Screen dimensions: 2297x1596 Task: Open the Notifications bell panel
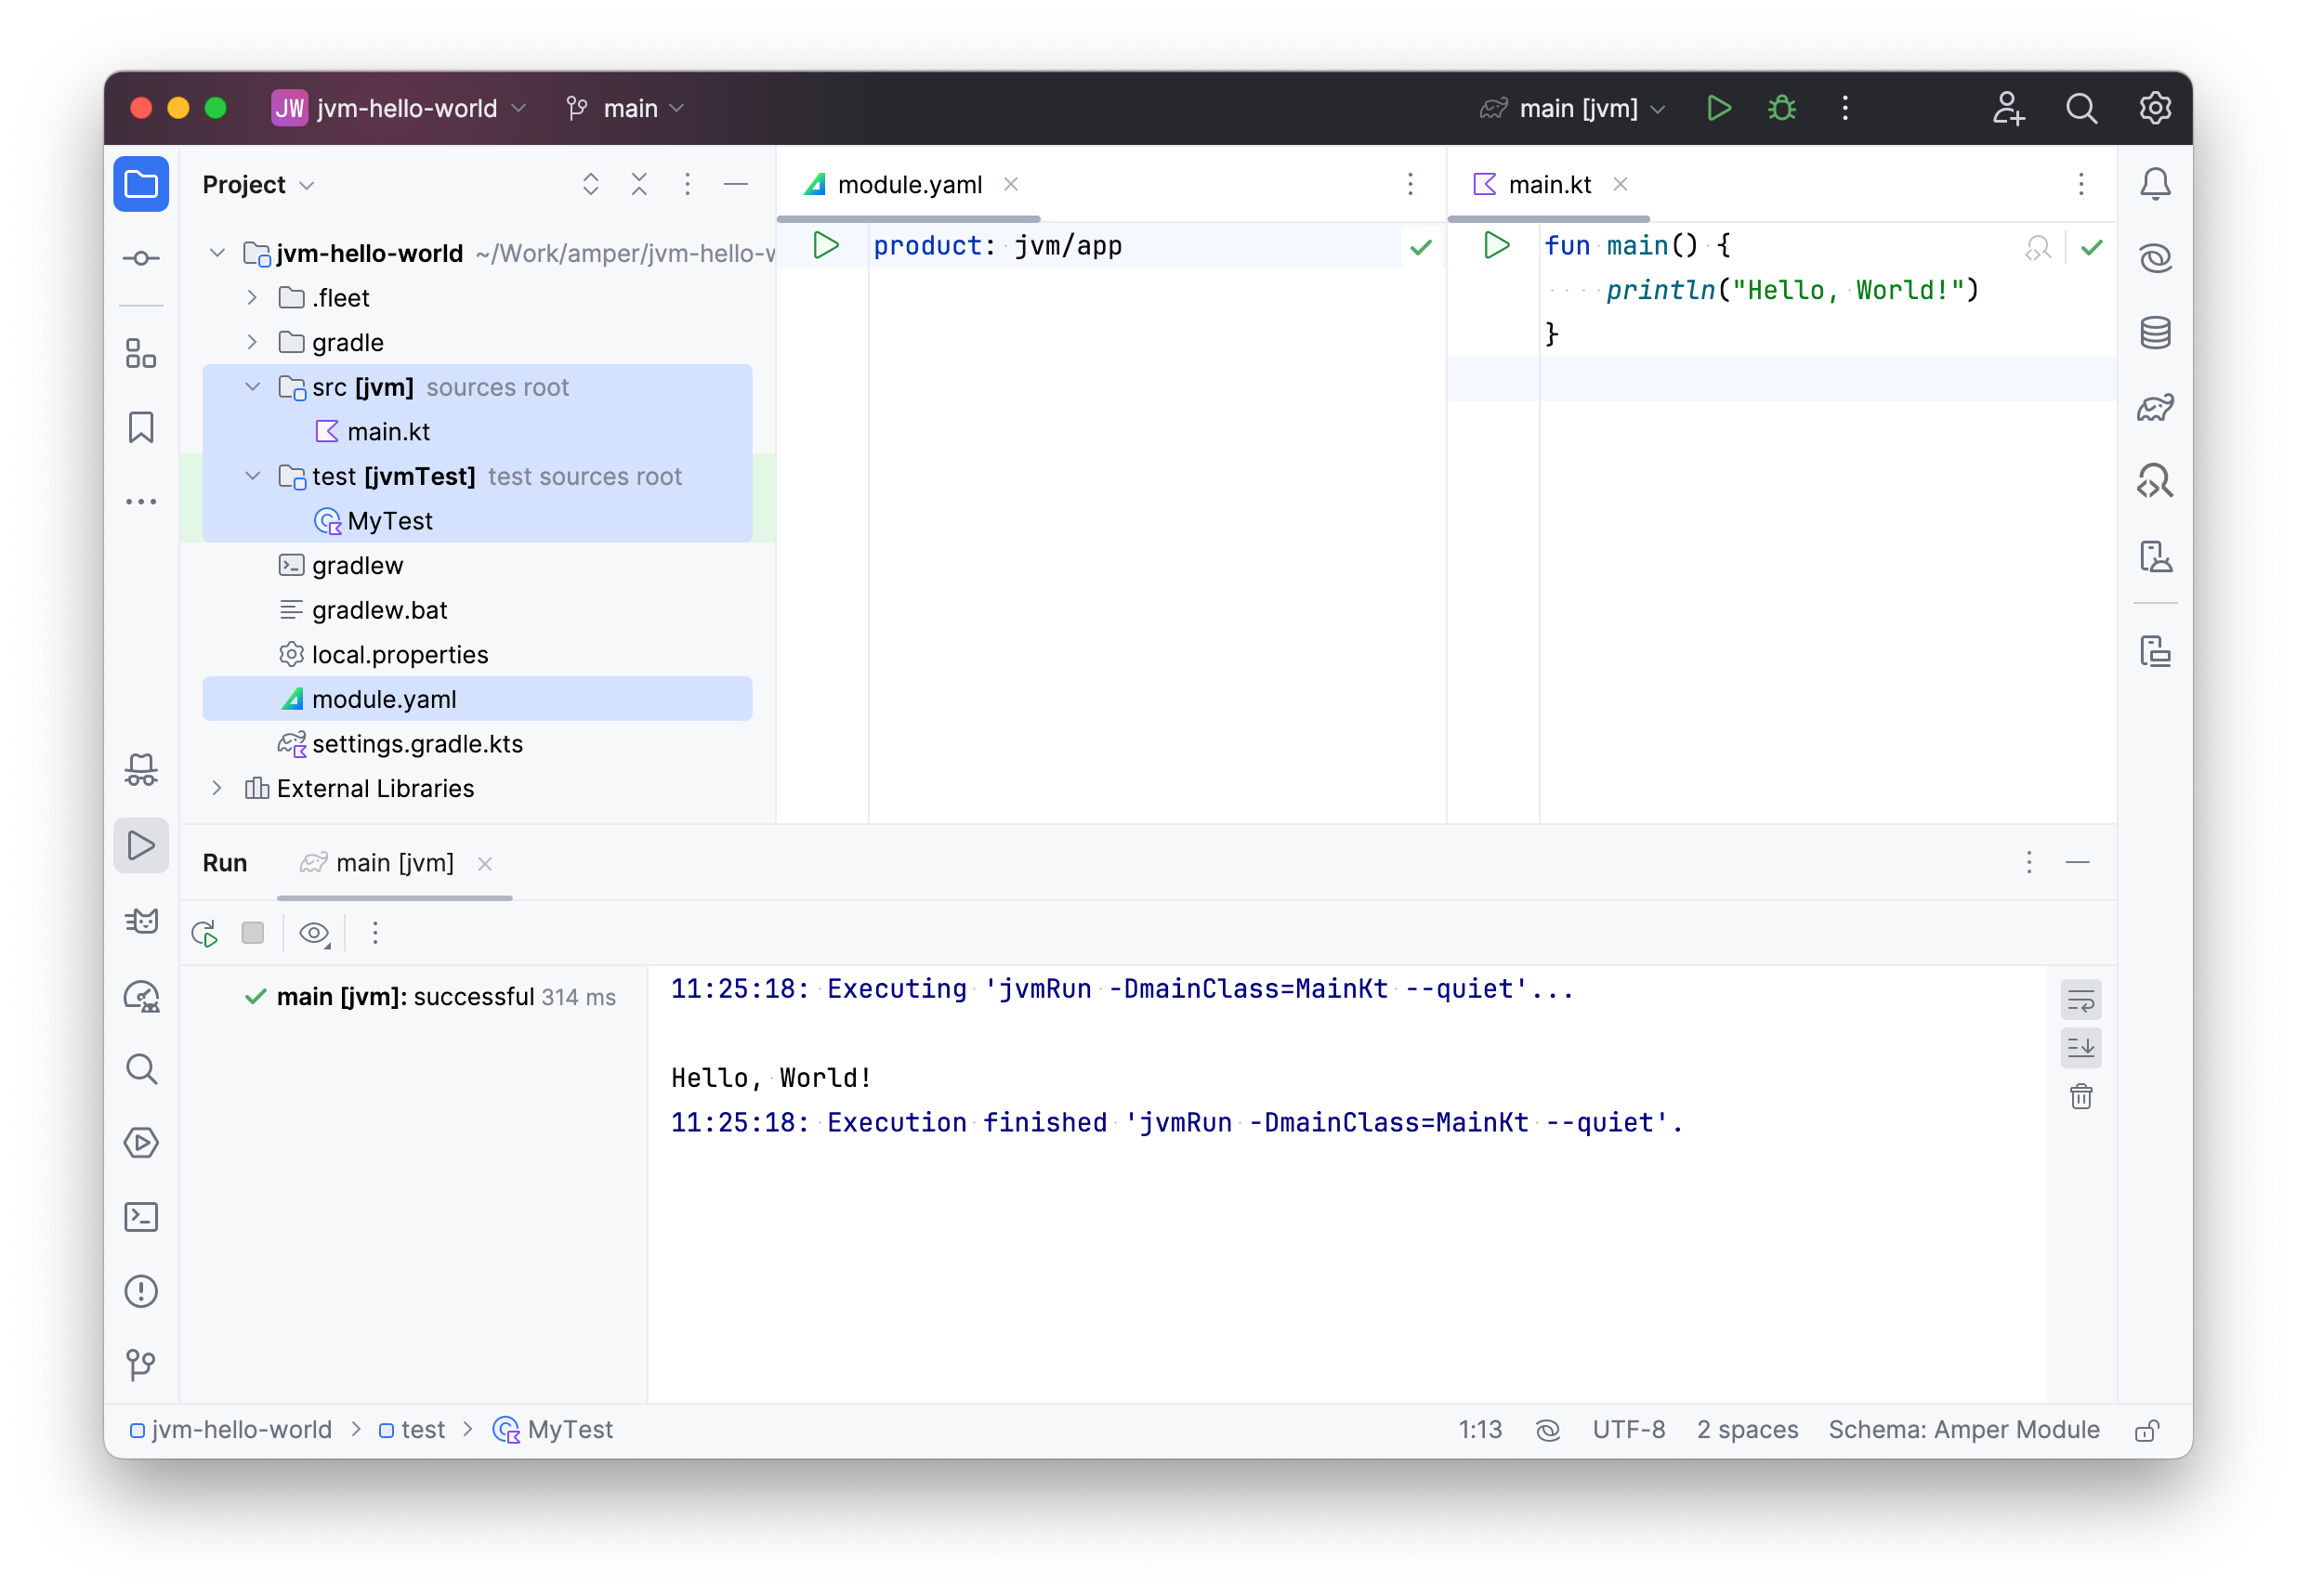point(2154,184)
